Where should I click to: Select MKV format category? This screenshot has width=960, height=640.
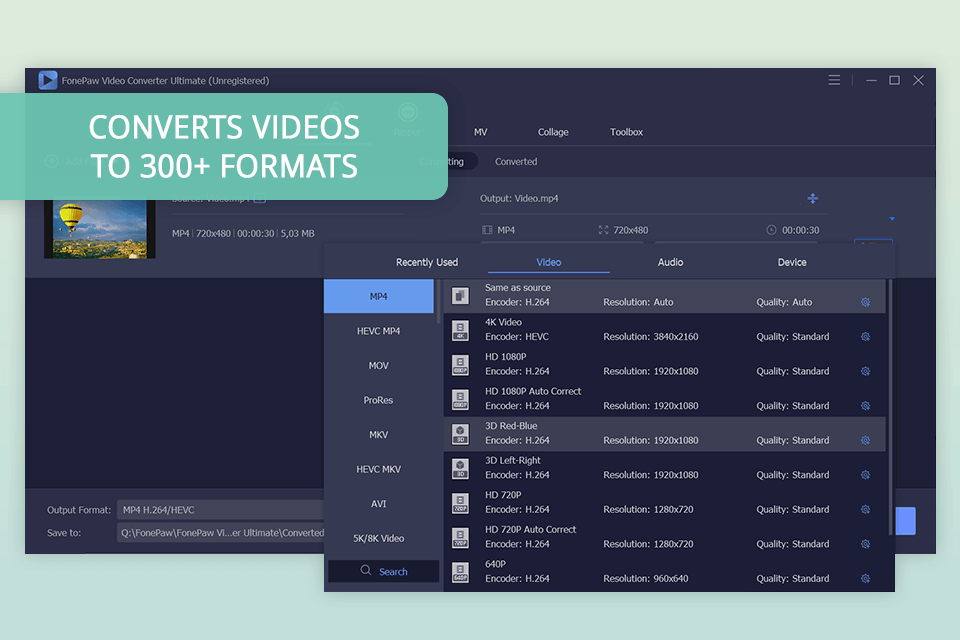point(378,435)
